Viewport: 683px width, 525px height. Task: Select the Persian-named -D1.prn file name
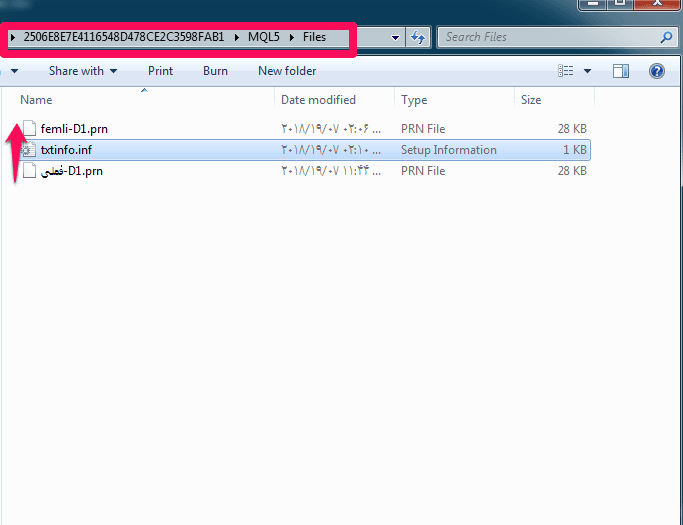tap(71, 171)
